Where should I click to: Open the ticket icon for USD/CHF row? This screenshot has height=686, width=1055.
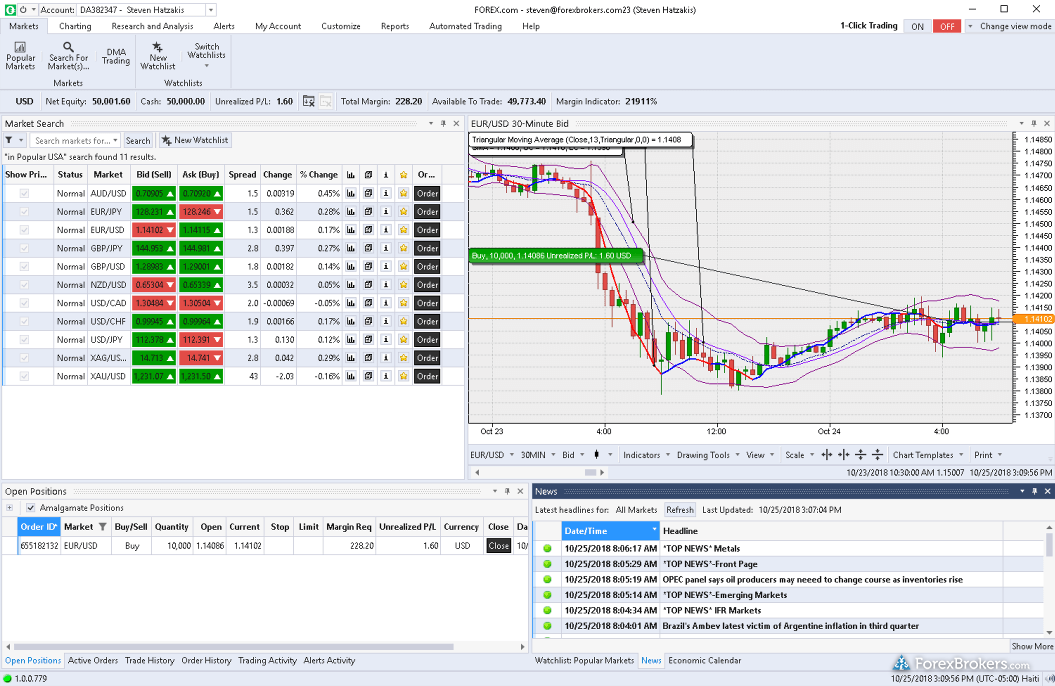[x=368, y=321]
